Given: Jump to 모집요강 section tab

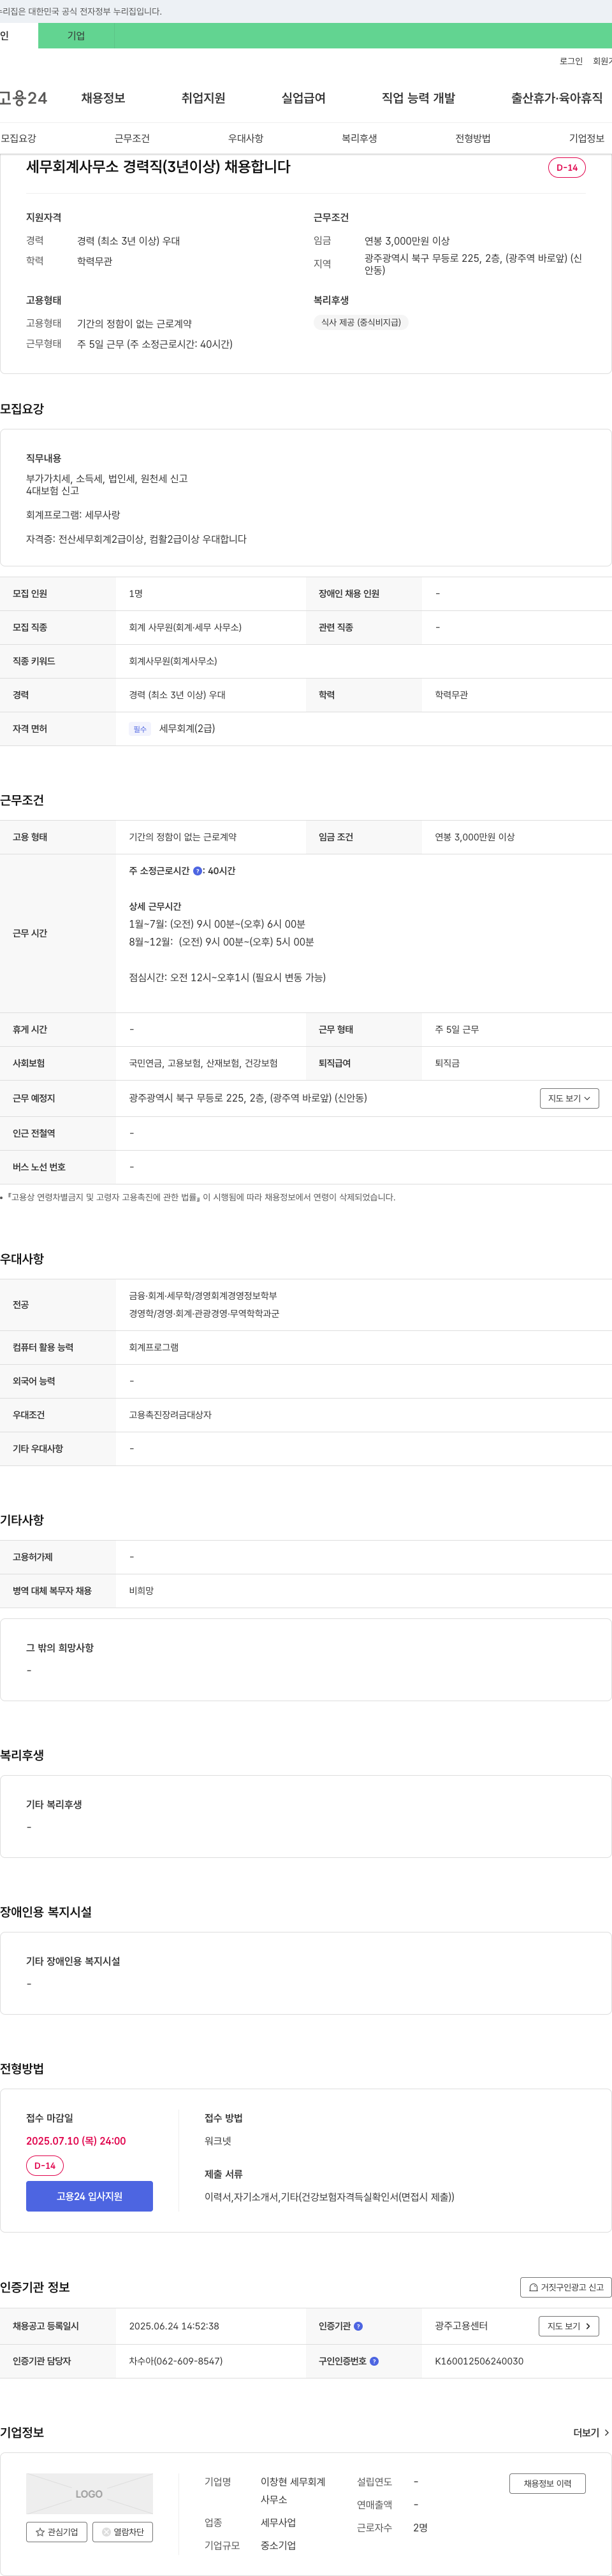Looking at the screenshot, I should click(18, 138).
